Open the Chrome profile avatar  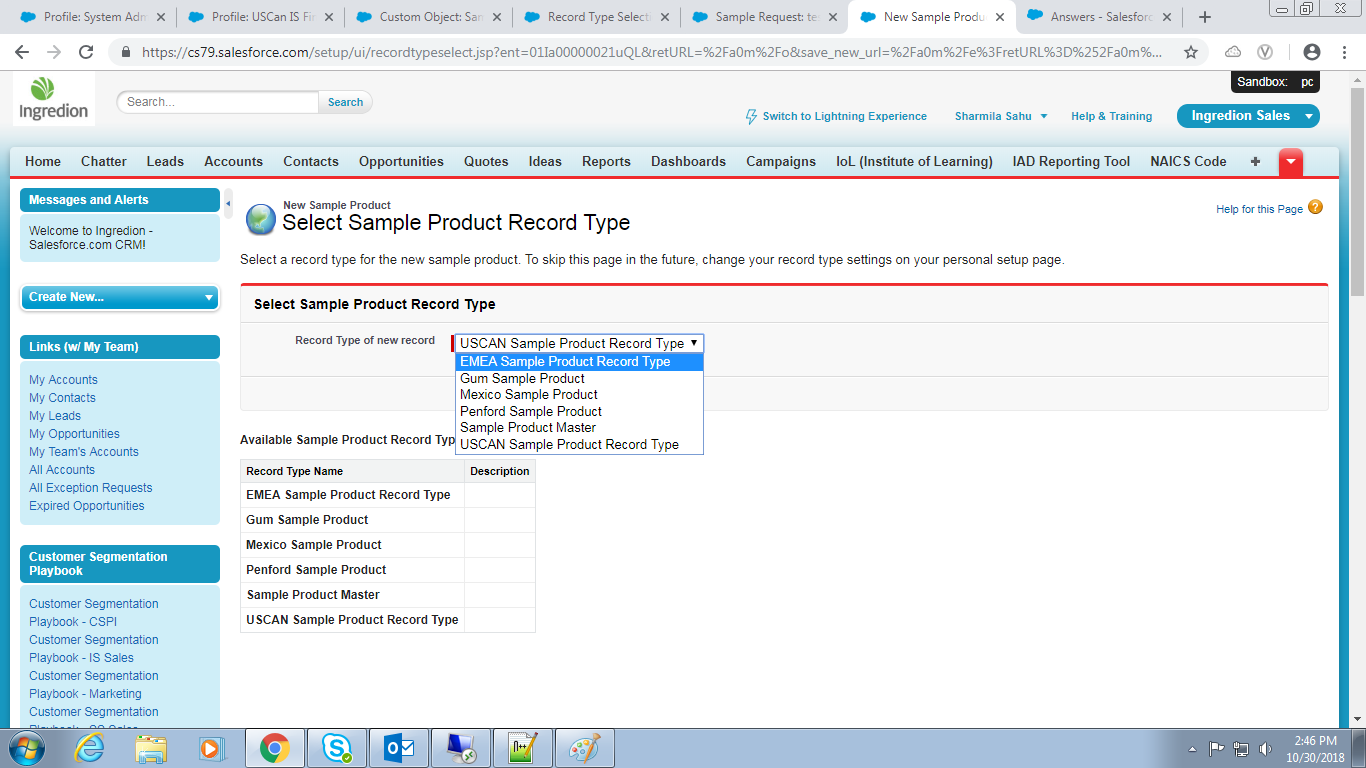(x=1312, y=52)
